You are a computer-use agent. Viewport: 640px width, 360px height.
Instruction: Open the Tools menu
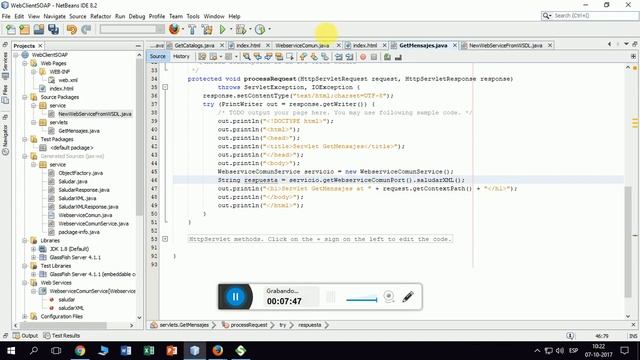[x=193, y=16]
